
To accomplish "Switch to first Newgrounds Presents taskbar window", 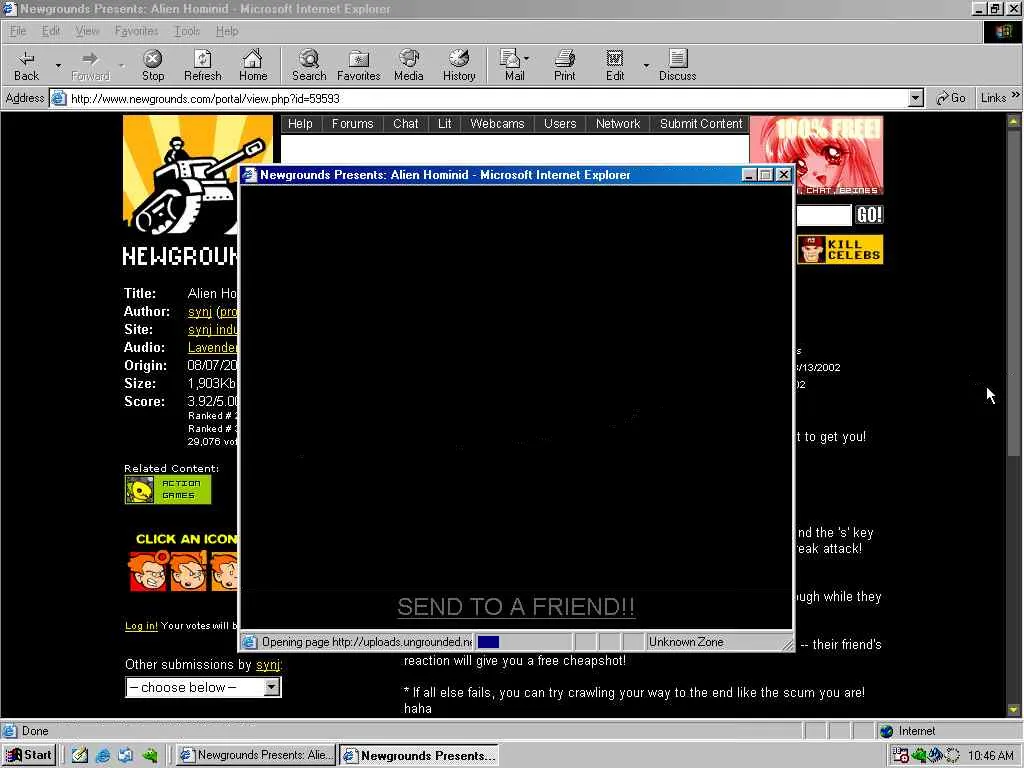I will [256, 755].
